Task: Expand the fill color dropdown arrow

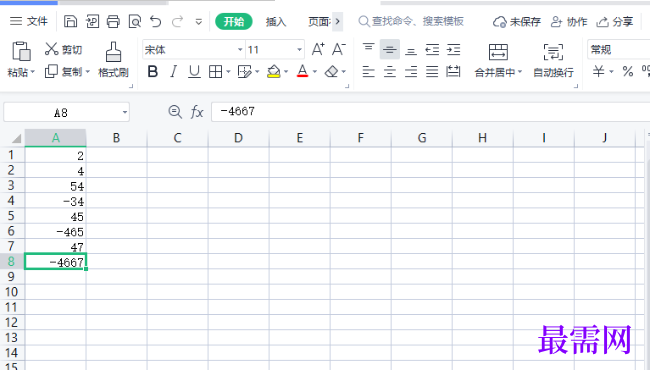Action: coord(286,72)
